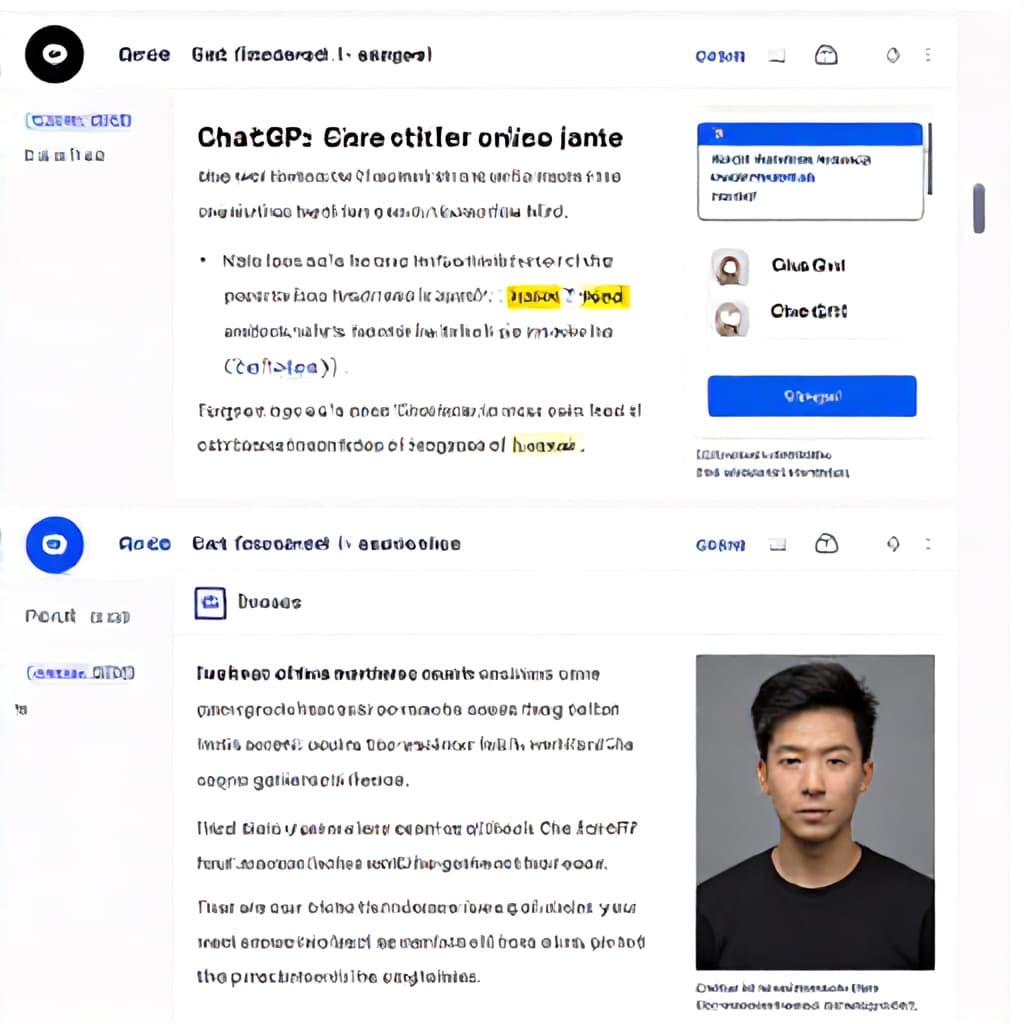The width and height of the screenshot is (1024, 1024).
Task: Click the blue circular avatar icon
Action: tap(54, 545)
